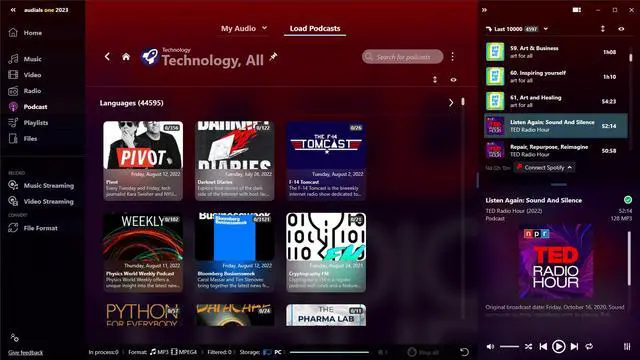Open the Pivot podcast card

click(143, 160)
